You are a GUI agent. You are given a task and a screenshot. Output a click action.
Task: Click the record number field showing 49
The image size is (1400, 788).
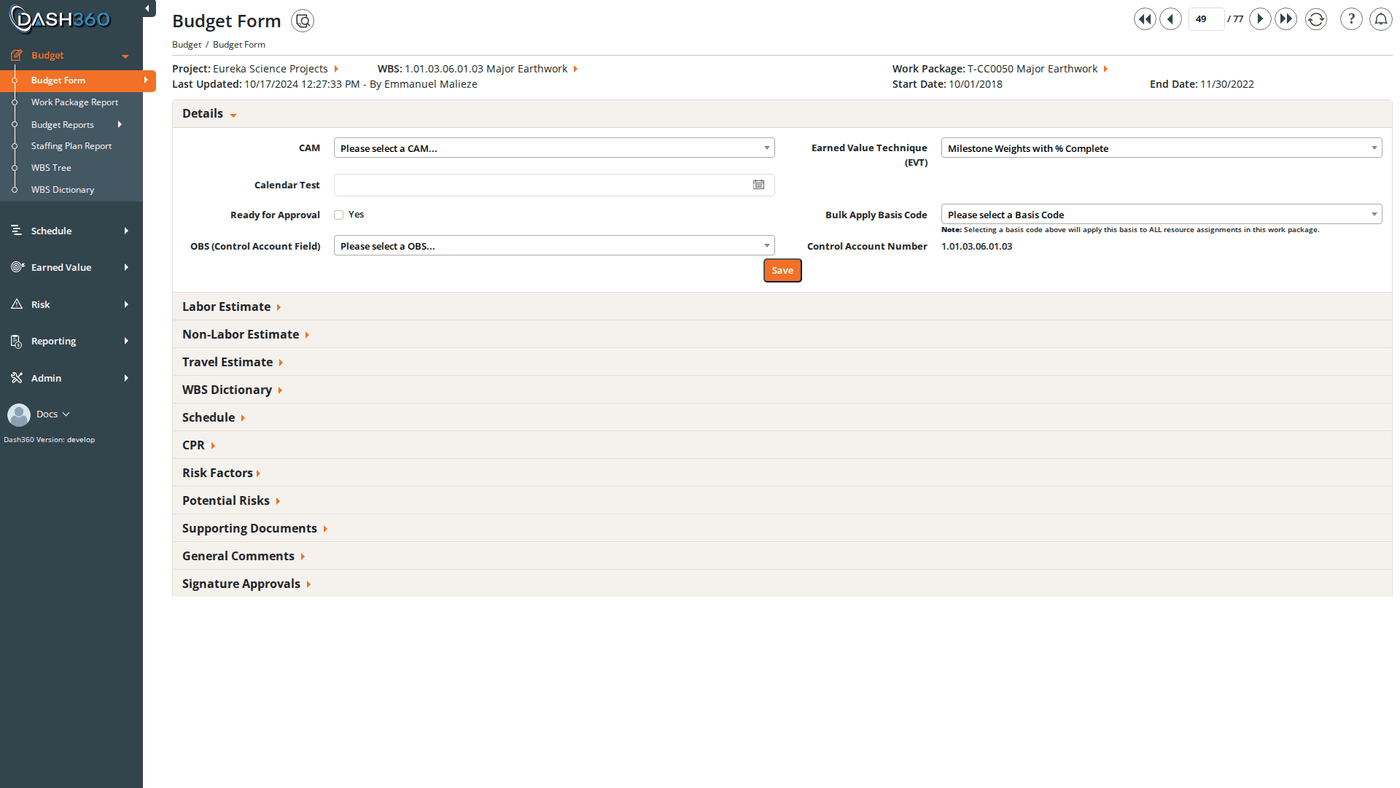[1206, 19]
